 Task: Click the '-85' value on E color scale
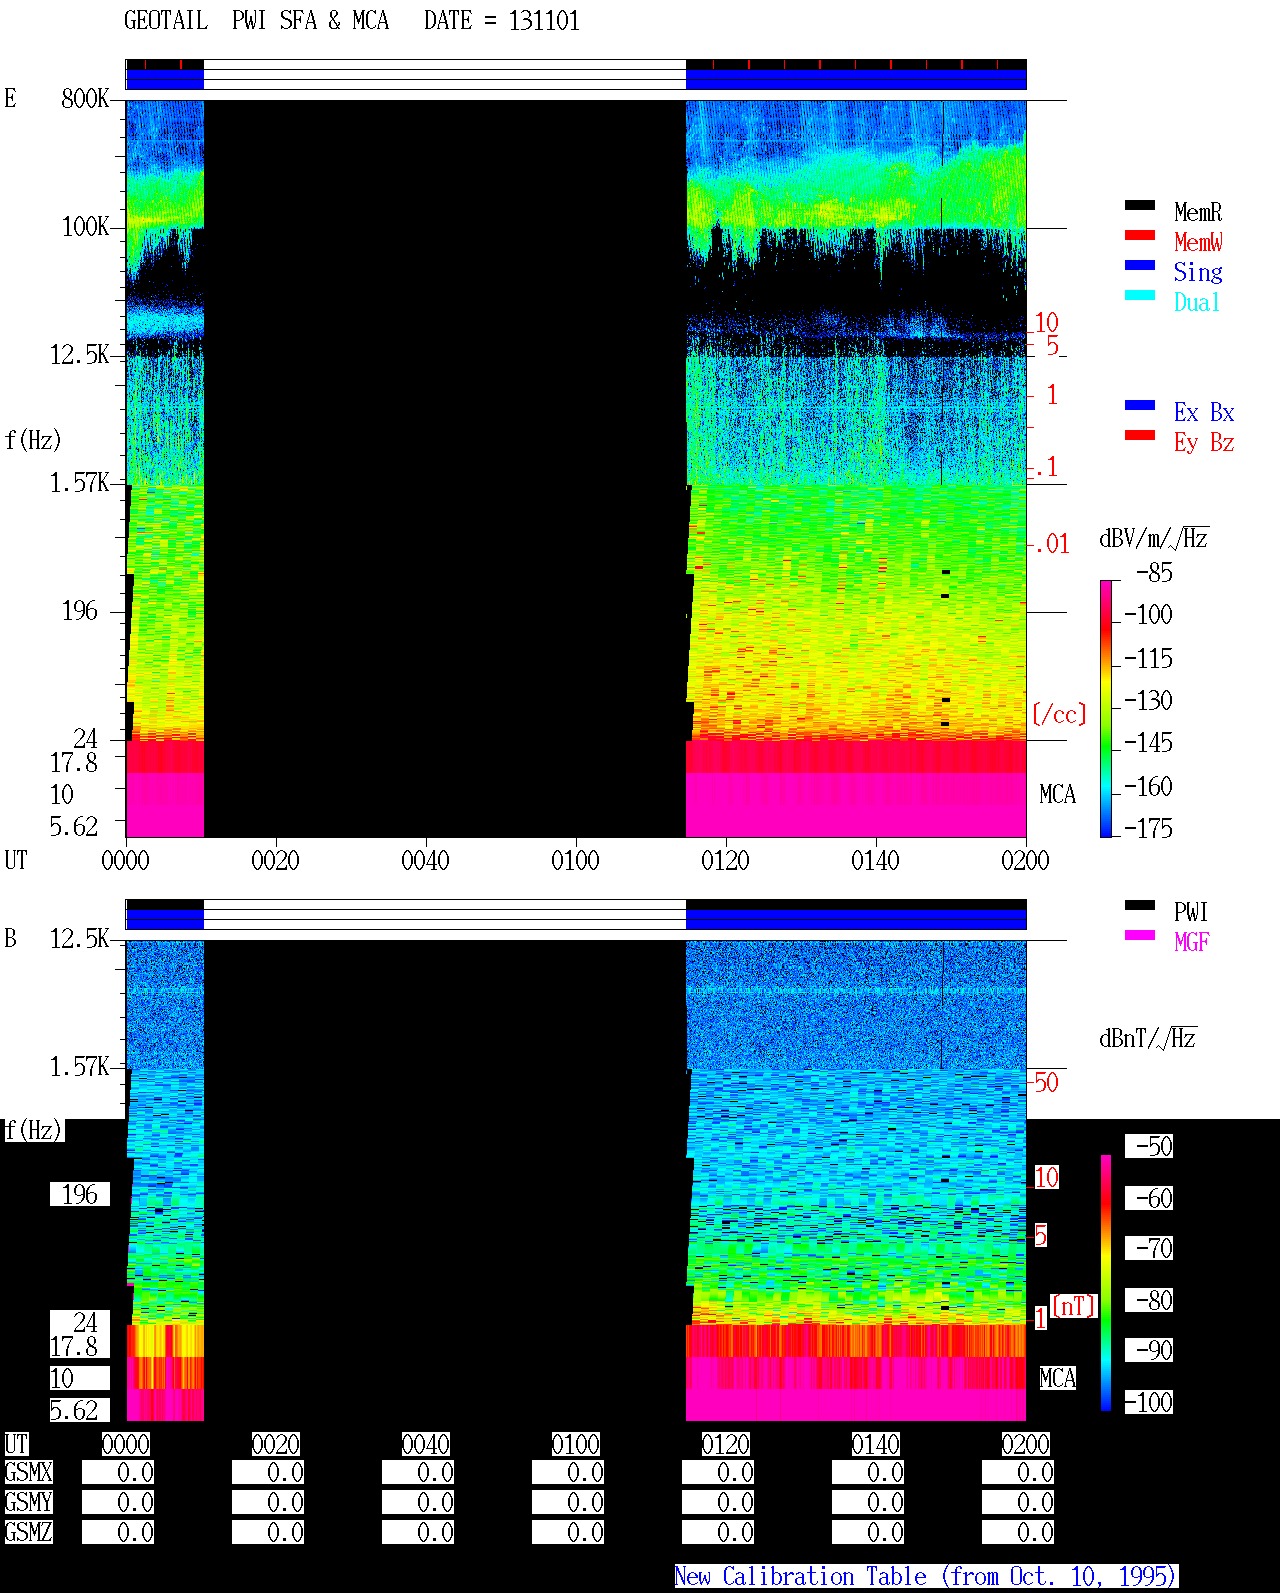tap(1154, 572)
